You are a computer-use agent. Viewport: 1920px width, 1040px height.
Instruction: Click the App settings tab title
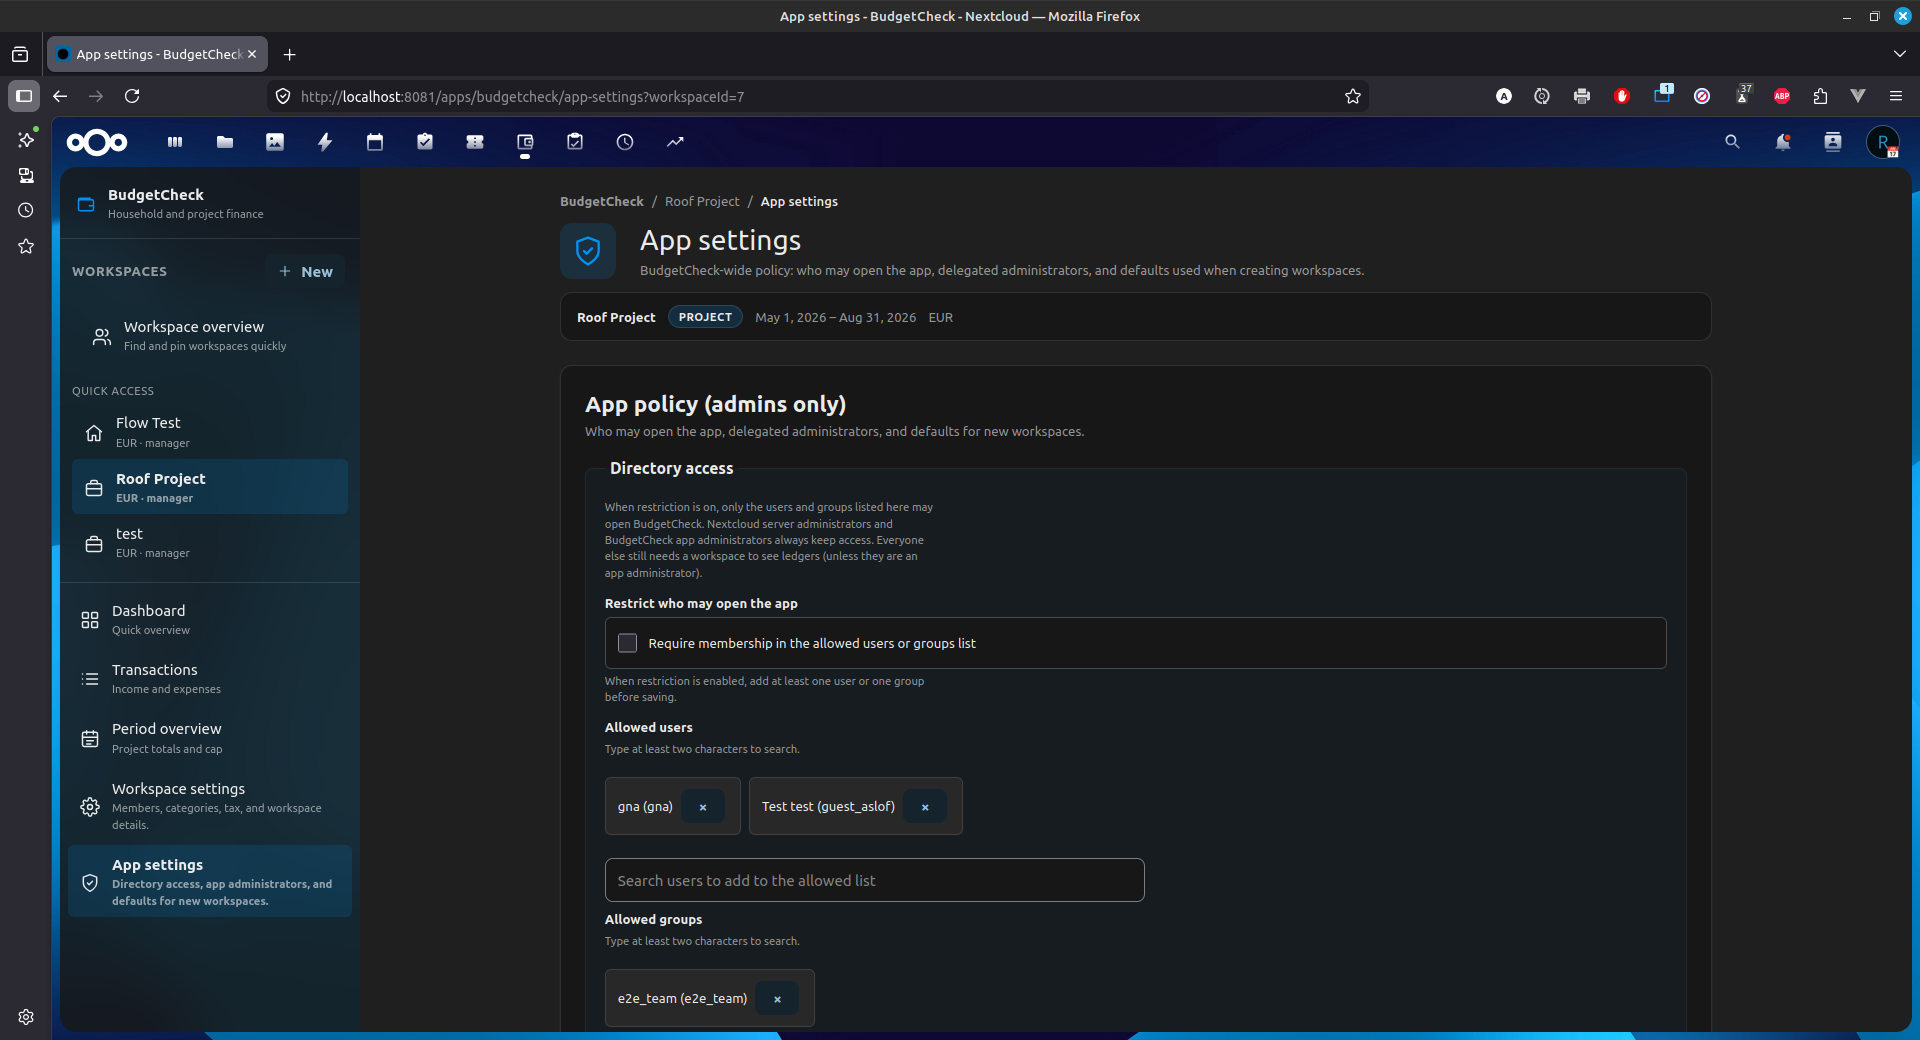tap(158, 54)
